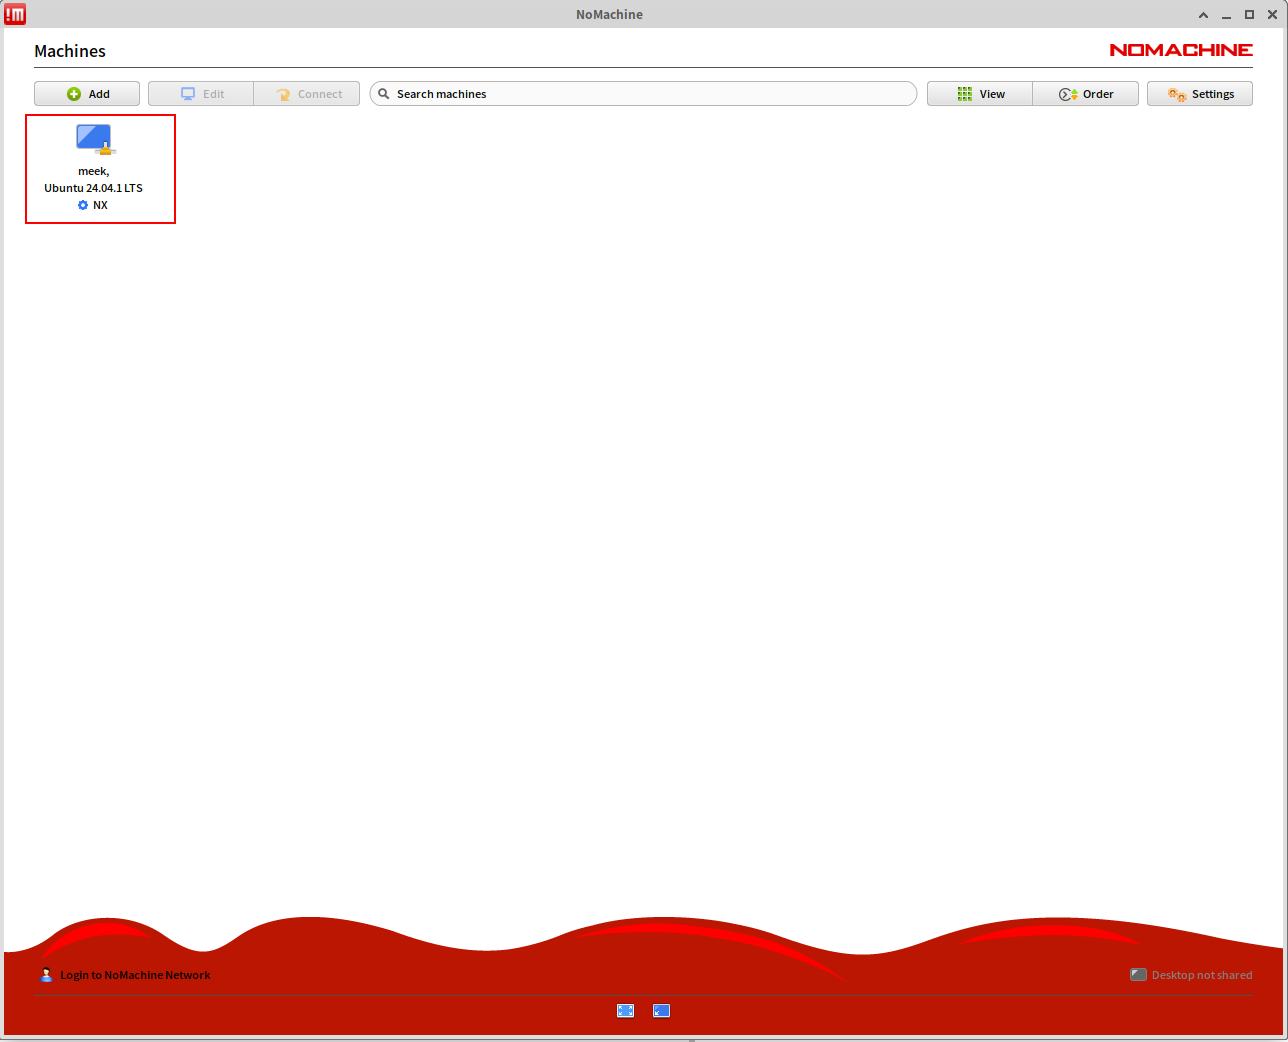Click the NX protocol gear icon

pos(83,205)
